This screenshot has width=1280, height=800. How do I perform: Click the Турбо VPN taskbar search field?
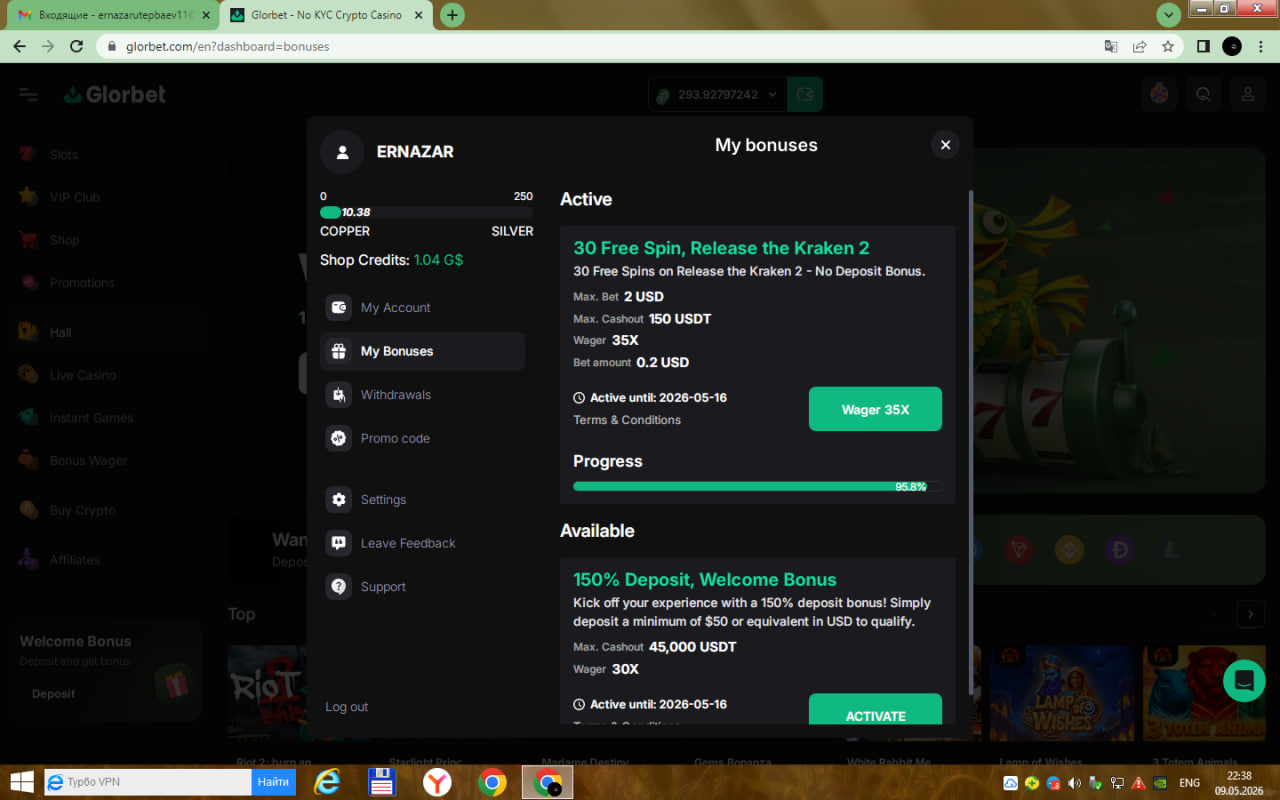(147, 782)
